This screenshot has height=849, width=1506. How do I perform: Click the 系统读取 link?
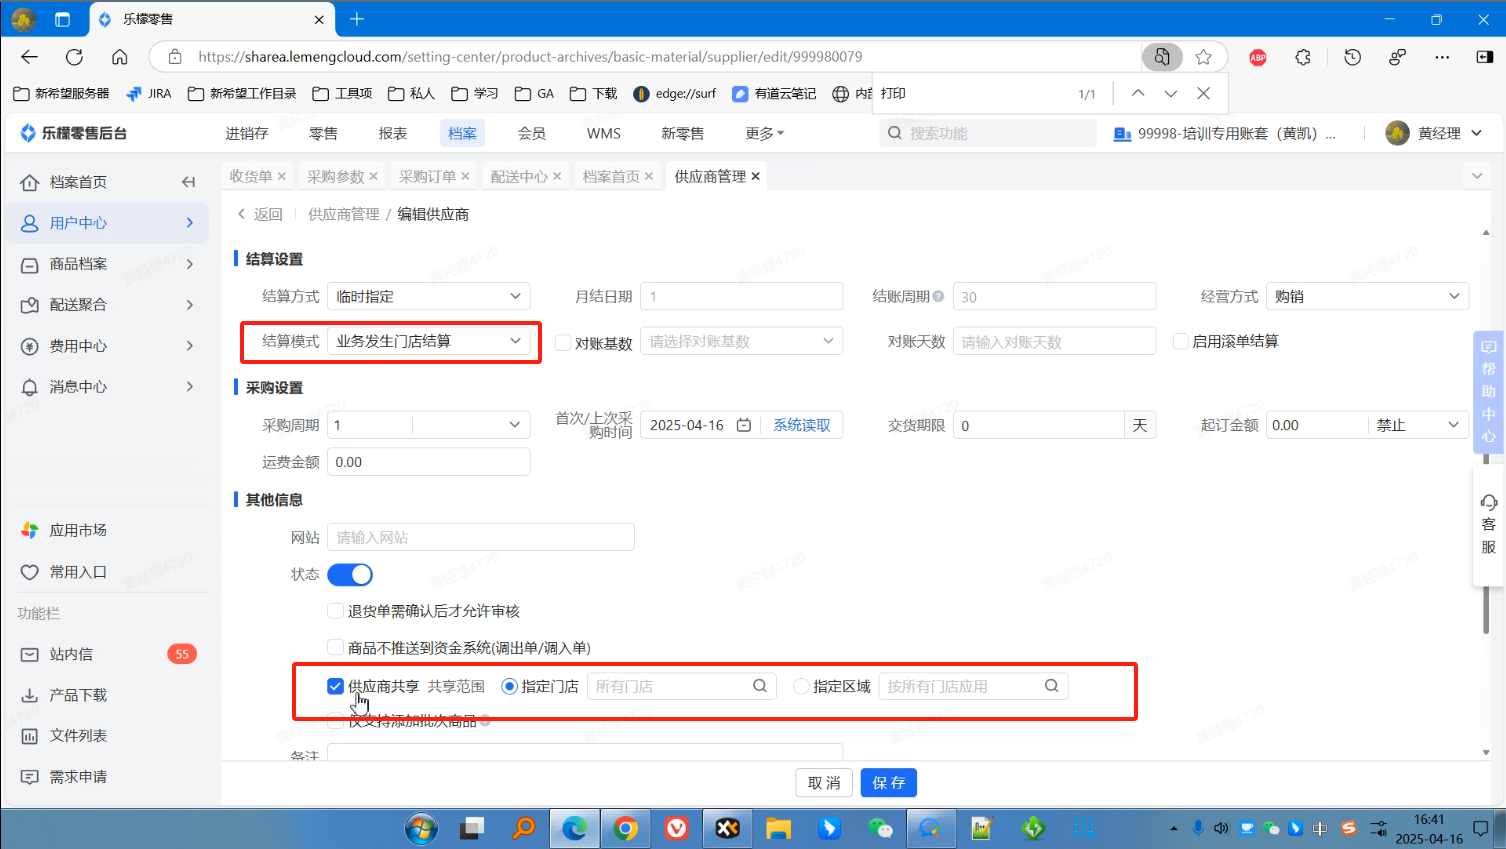802,425
